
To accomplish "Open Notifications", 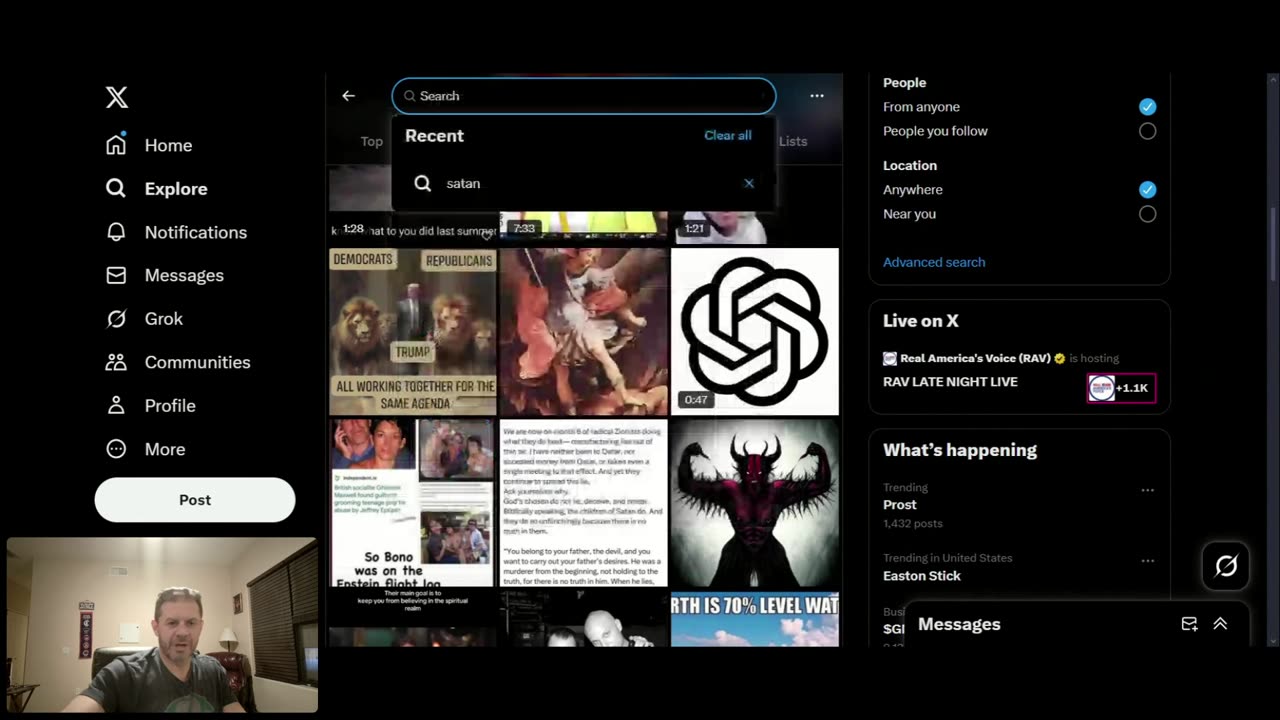I will [x=176, y=232].
